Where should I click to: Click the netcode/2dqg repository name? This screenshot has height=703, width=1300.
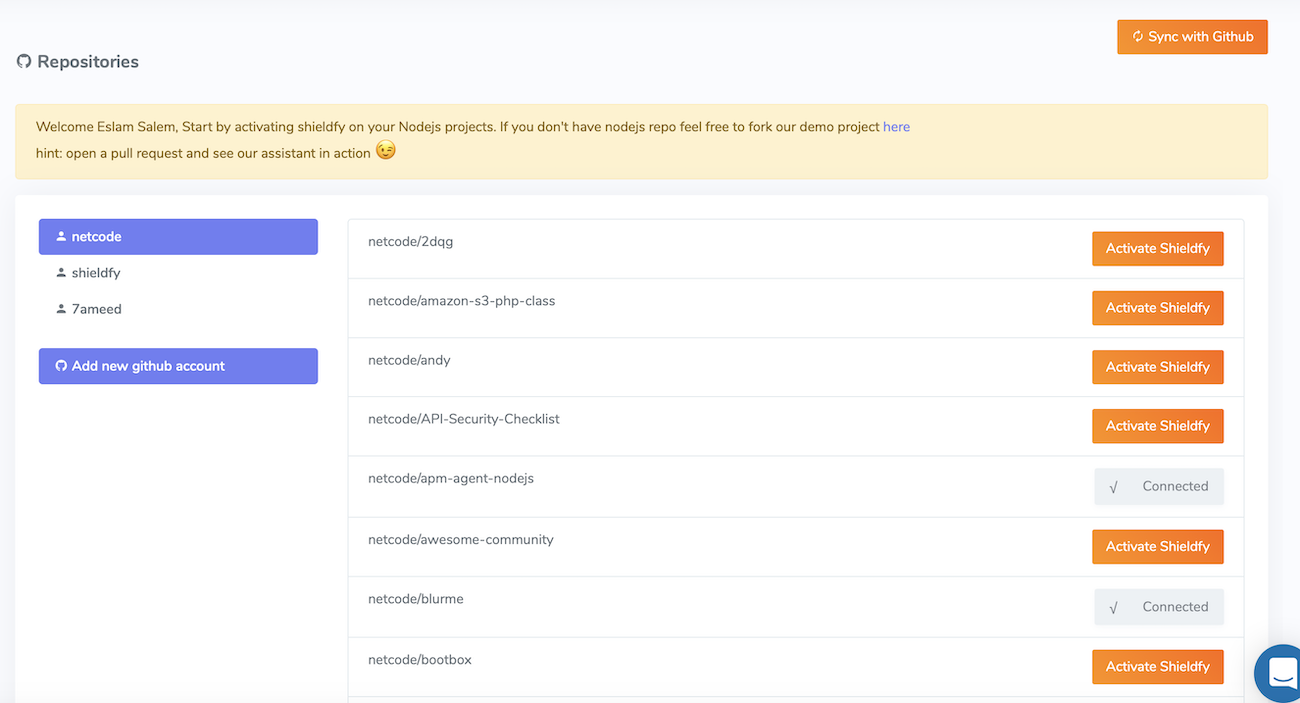(410, 241)
